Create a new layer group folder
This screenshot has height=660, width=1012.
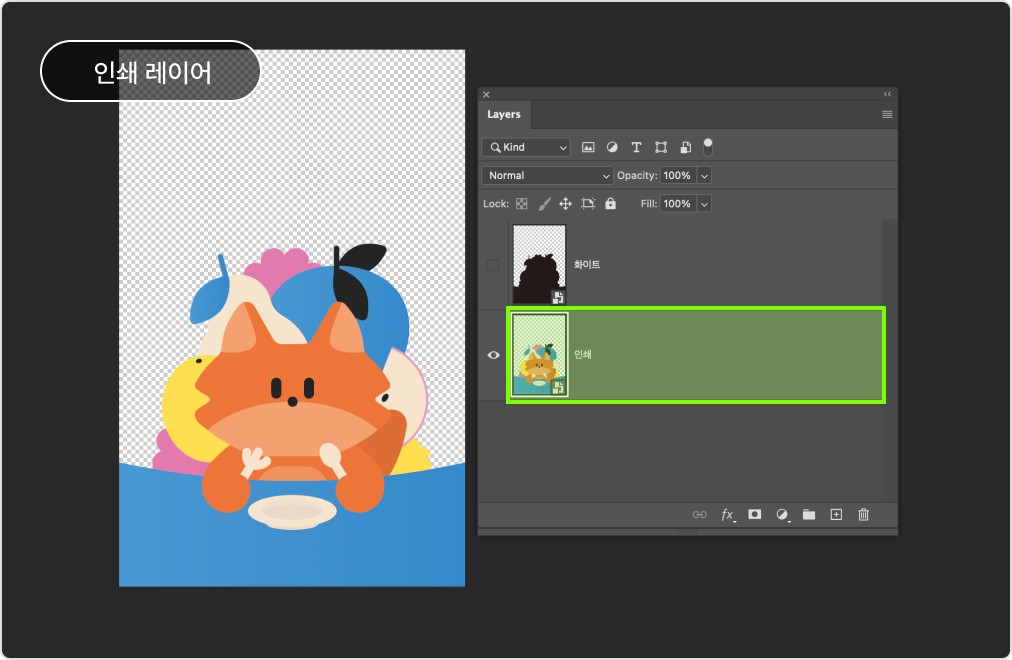[x=809, y=514]
